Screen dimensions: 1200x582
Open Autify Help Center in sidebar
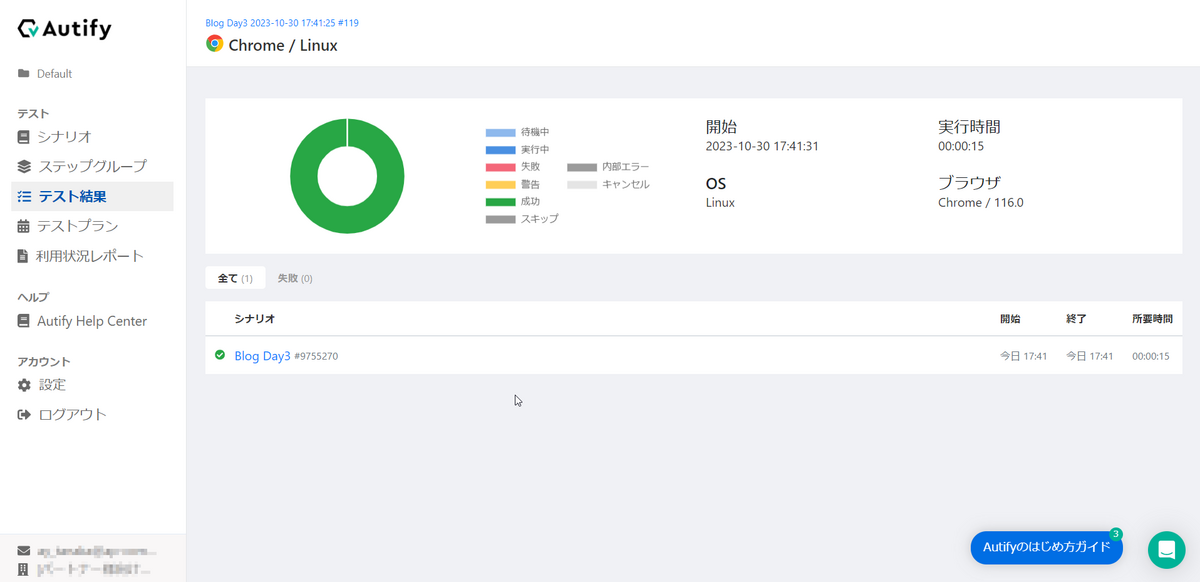92,321
